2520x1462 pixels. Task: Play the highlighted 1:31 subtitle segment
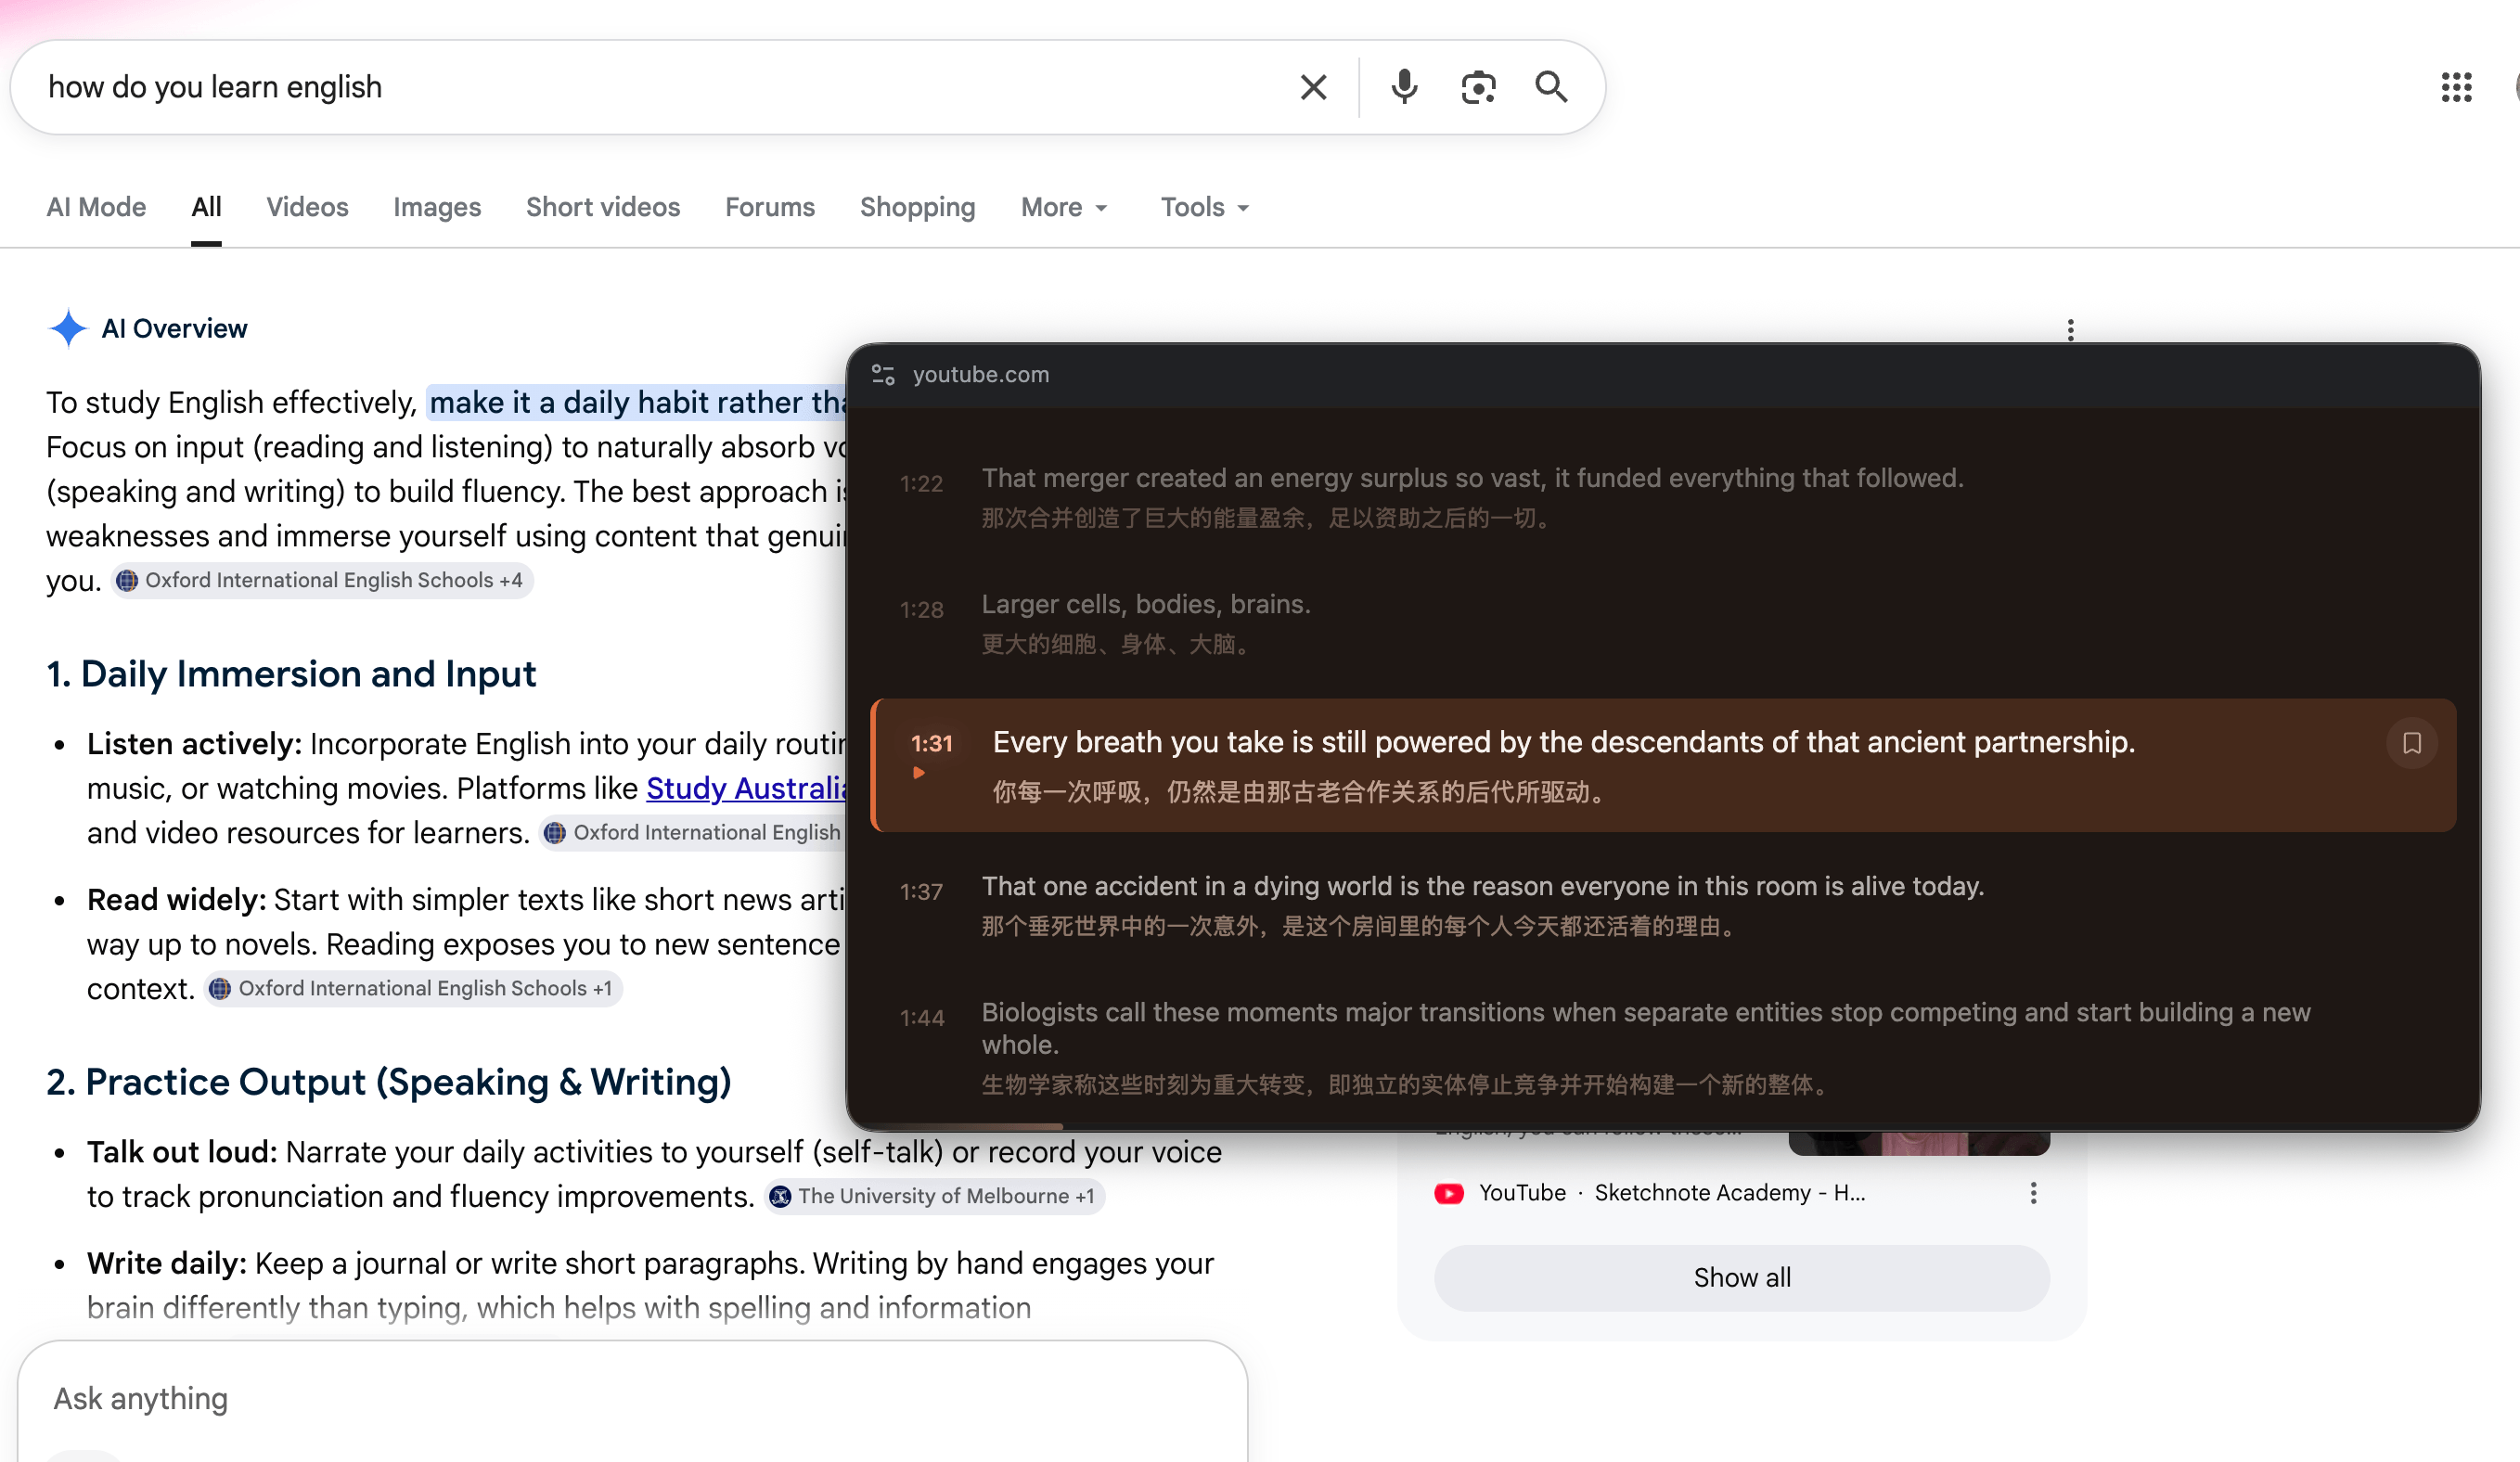(918, 773)
